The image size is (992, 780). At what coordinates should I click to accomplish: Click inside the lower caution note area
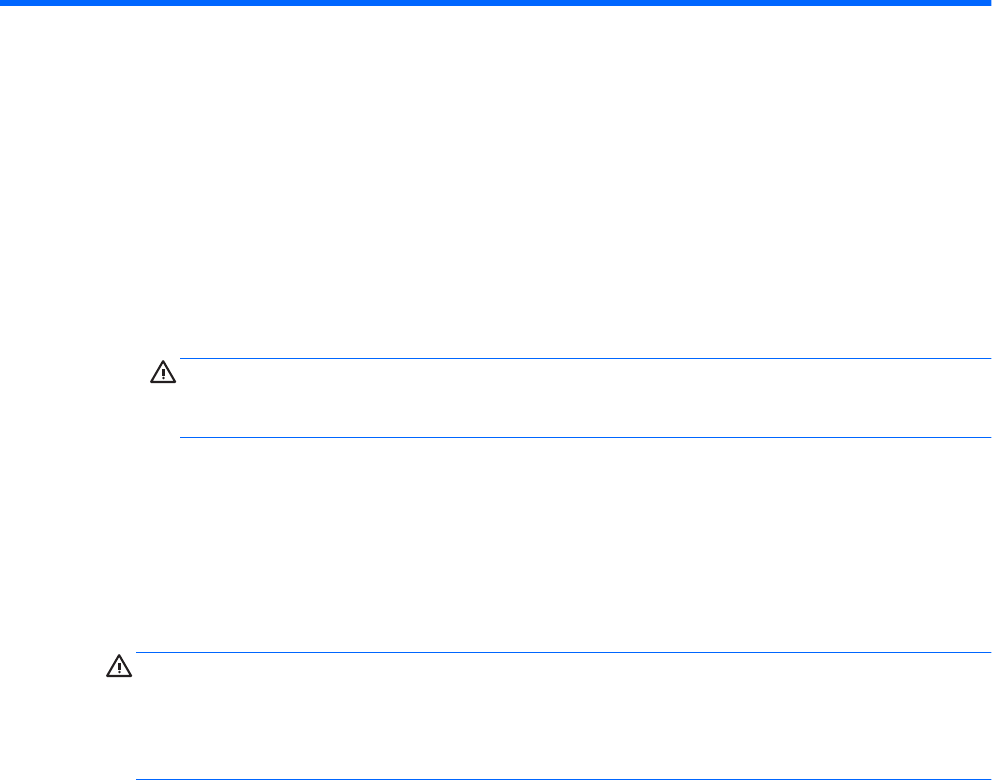562,716
